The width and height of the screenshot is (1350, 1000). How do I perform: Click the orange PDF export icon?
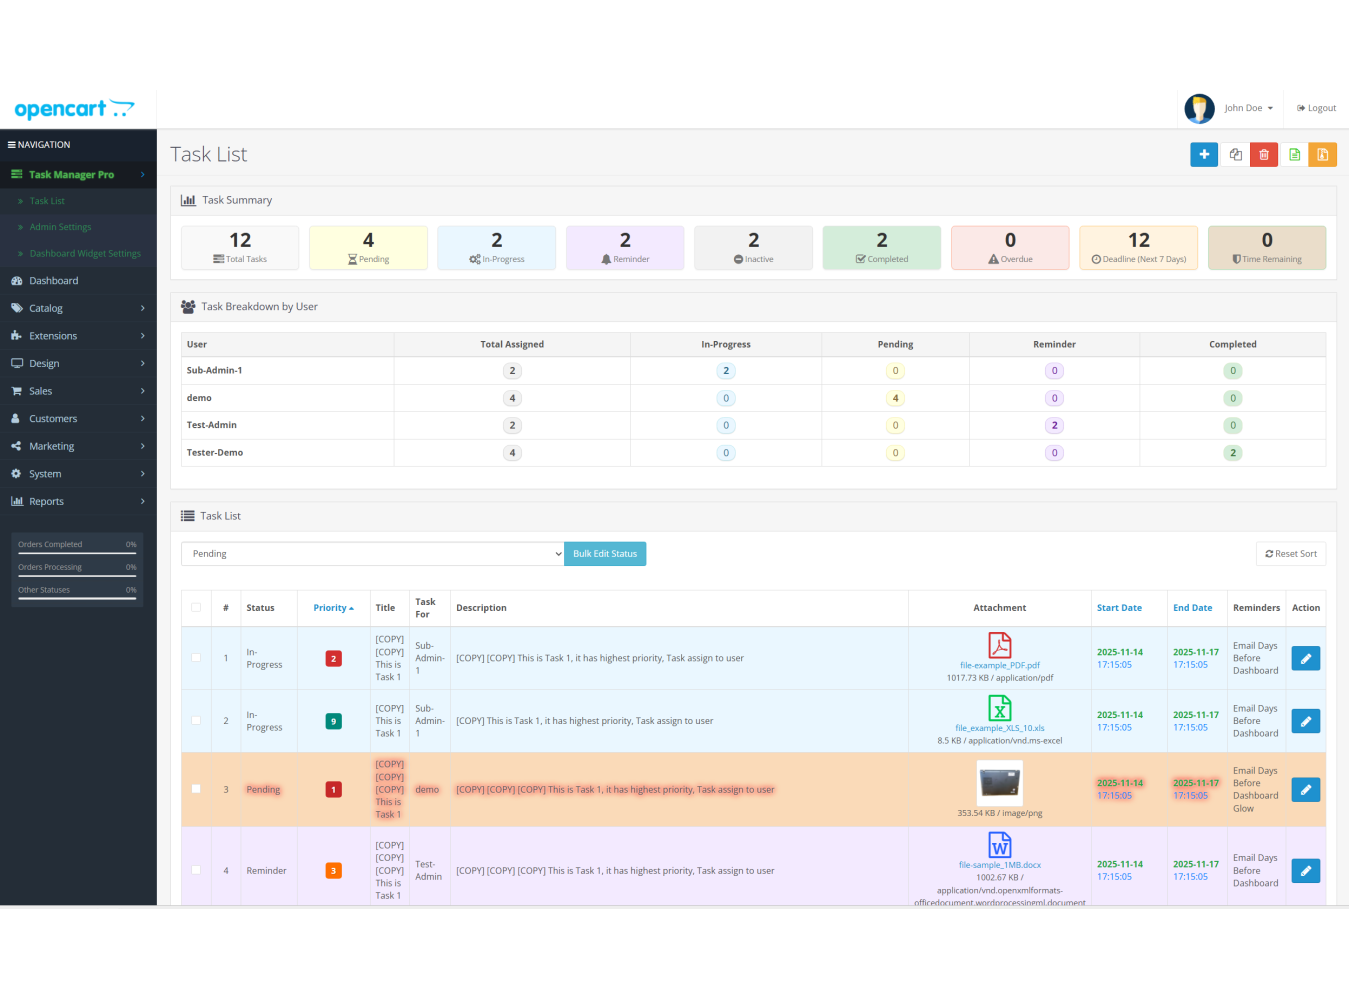tap(1323, 155)
